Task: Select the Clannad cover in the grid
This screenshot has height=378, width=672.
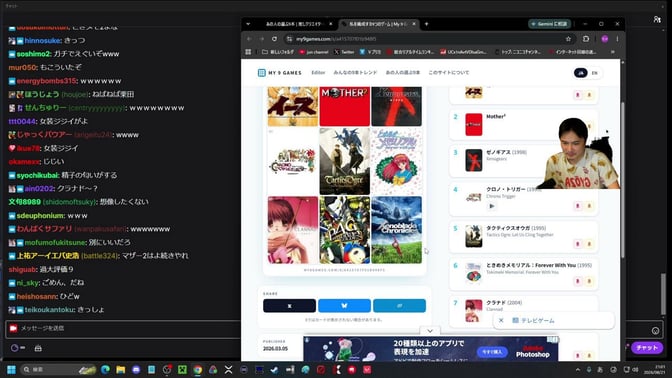Action: click(x=293, y=230)
